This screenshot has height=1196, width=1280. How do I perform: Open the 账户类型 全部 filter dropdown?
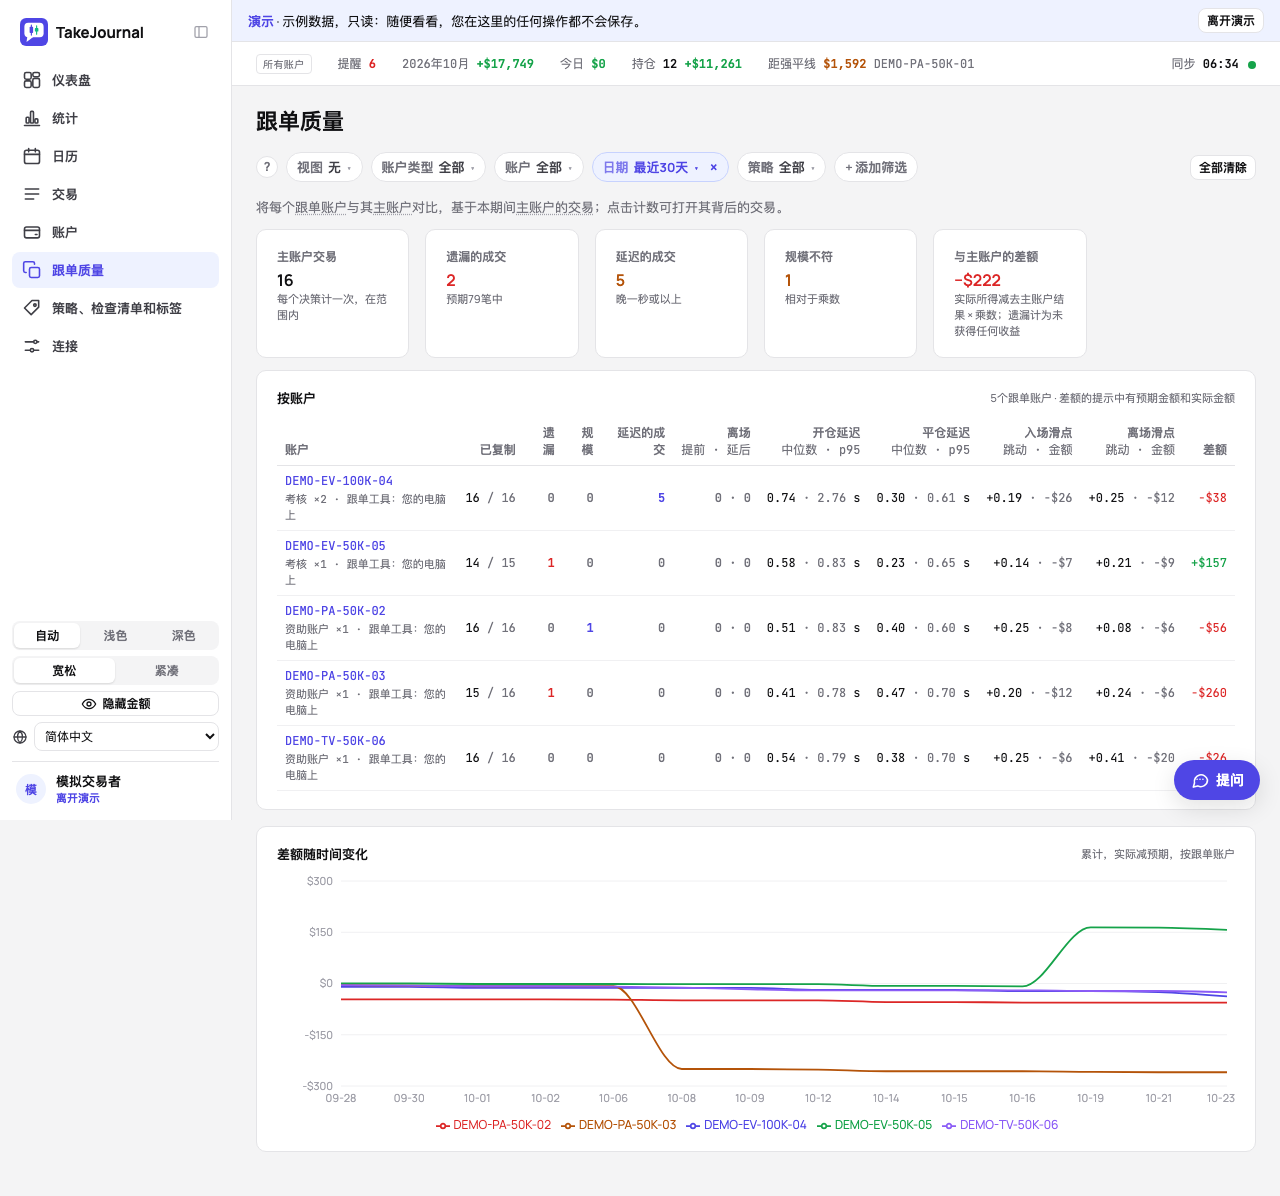[x=428, y=167]
